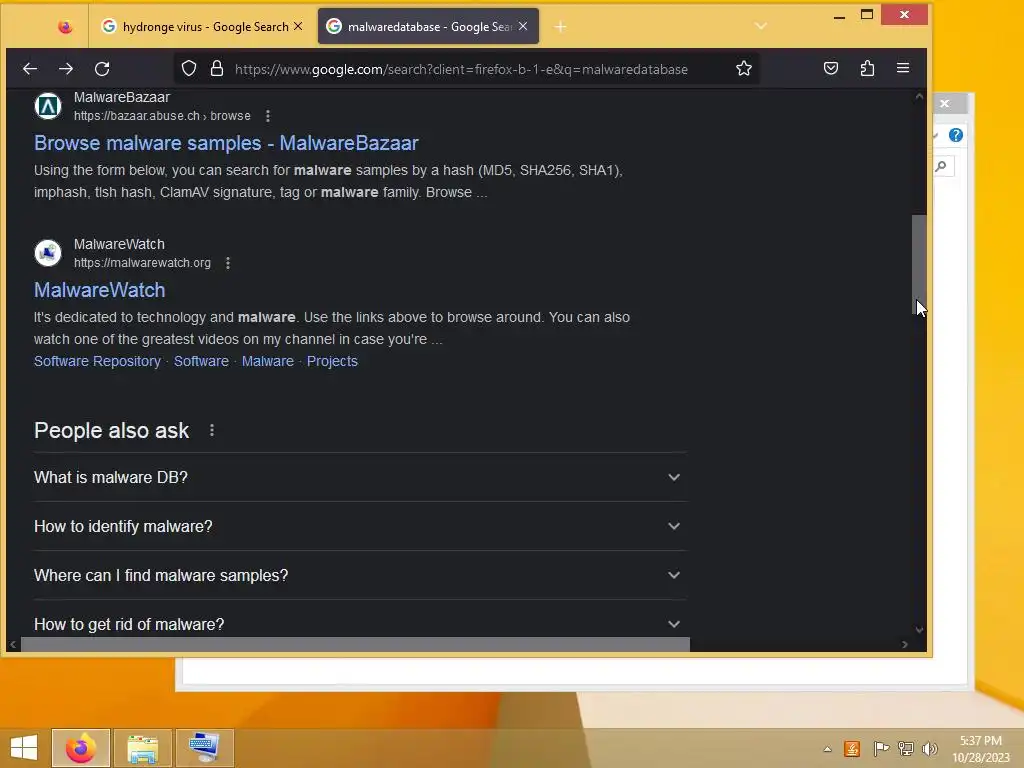The image size is (1024, 768).
Task: View site security padlock info
Action: tap(217, 69)
